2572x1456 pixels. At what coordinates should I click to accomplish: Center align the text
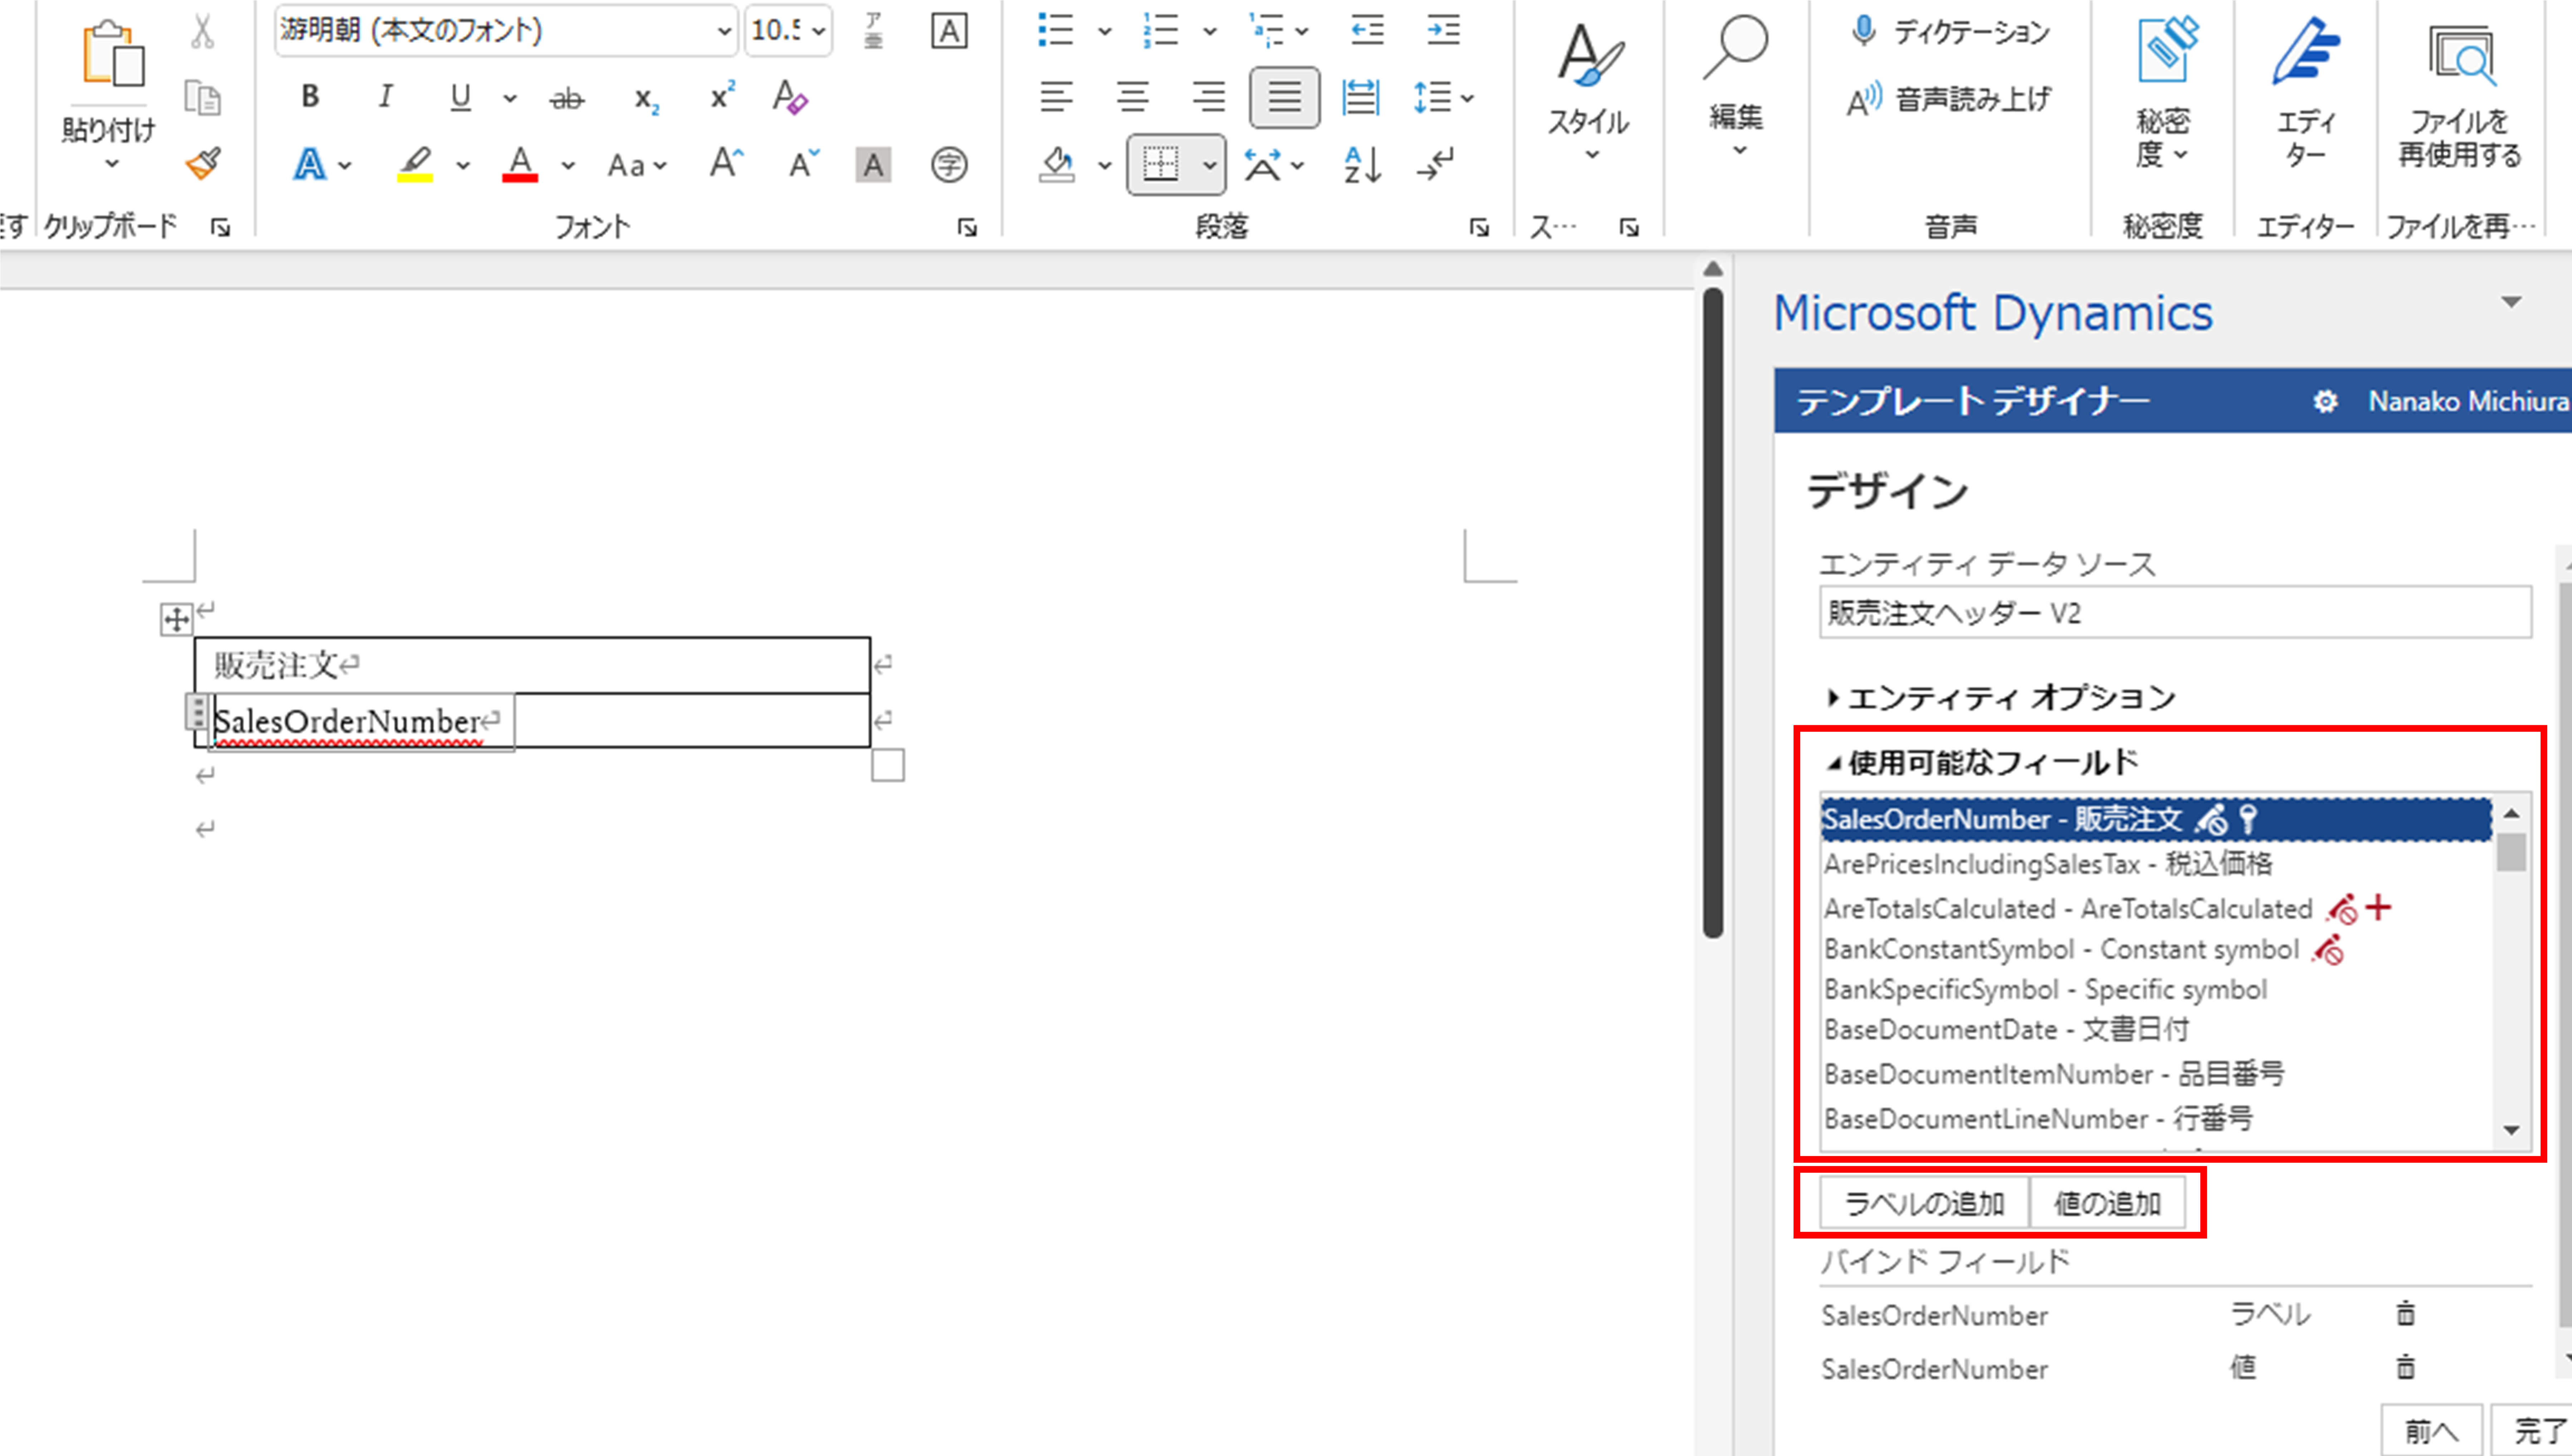click(x=1132, y=97)
